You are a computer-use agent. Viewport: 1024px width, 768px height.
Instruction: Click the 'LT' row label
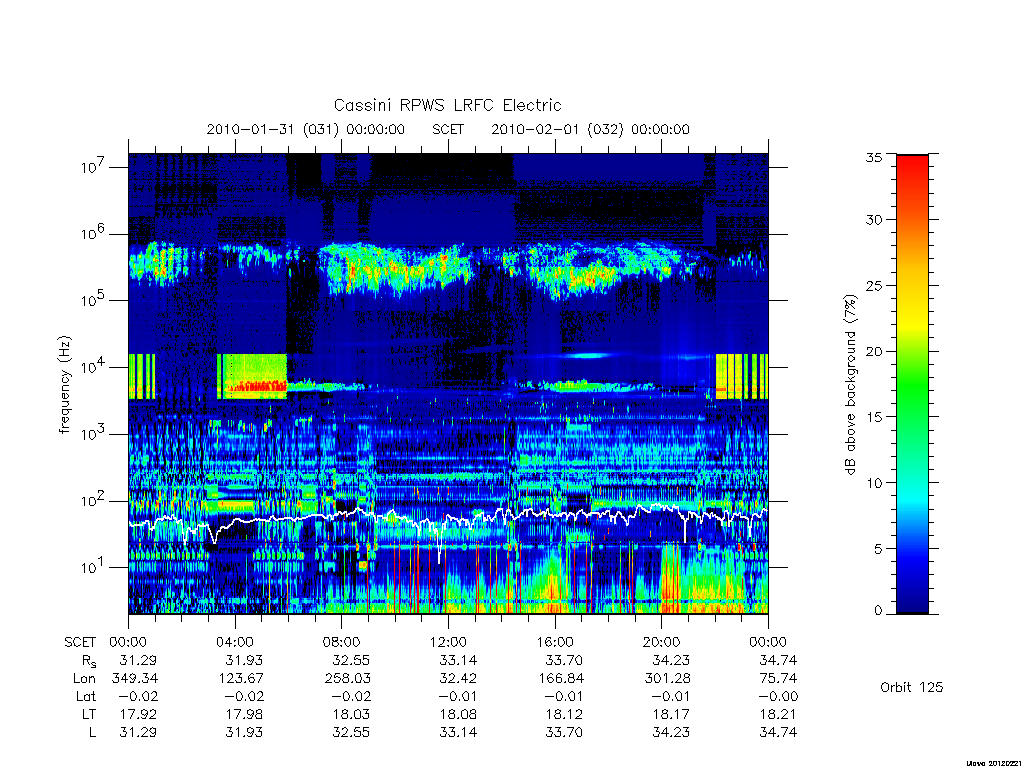pyautogui.click(x=89, y=714)
